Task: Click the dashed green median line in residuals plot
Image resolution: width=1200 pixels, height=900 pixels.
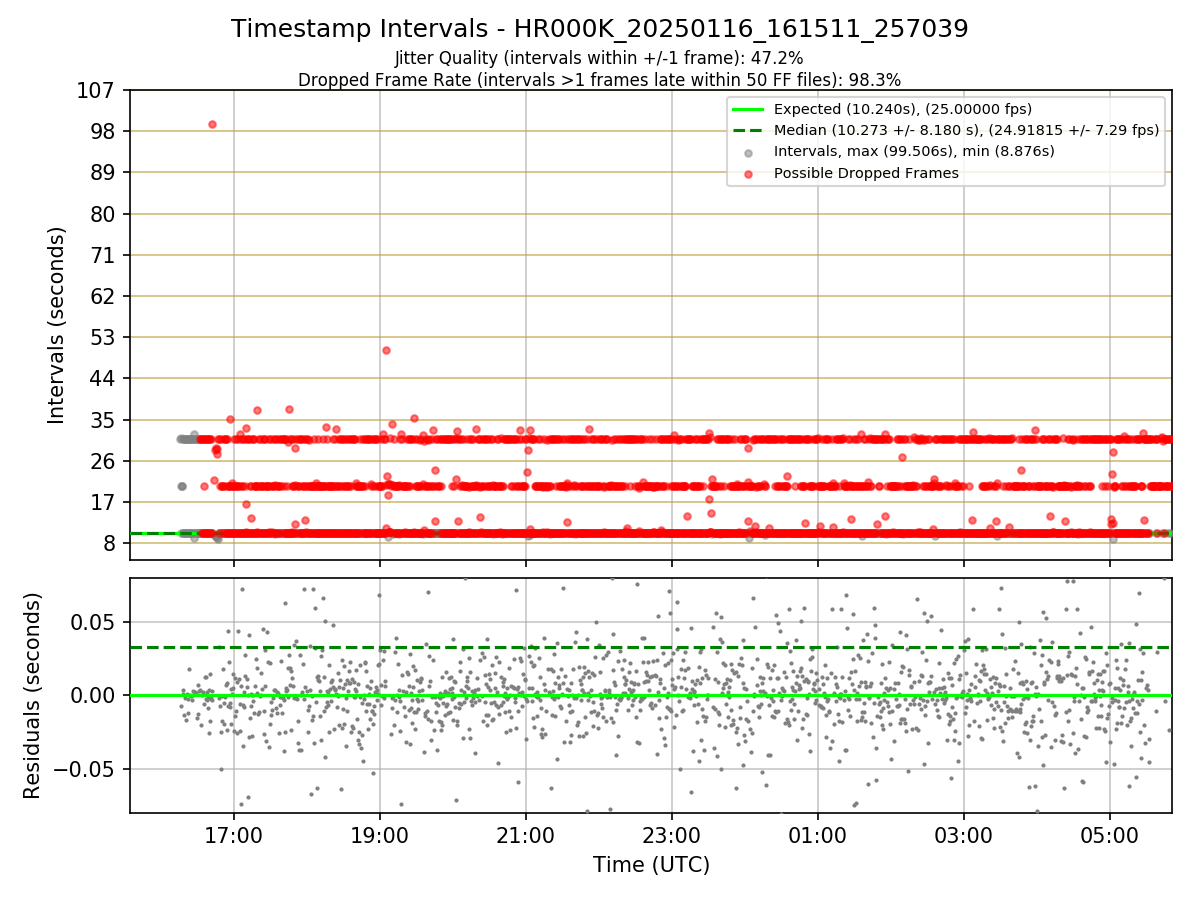Action: 651,648
